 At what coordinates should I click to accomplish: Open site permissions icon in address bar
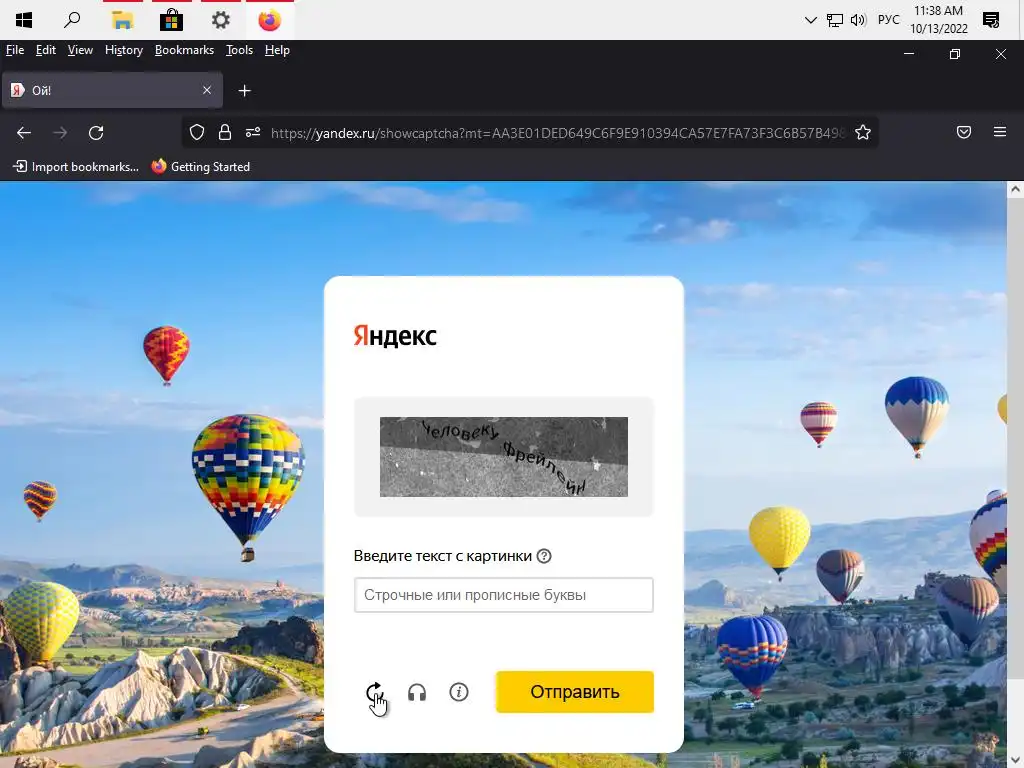[253, 133]
